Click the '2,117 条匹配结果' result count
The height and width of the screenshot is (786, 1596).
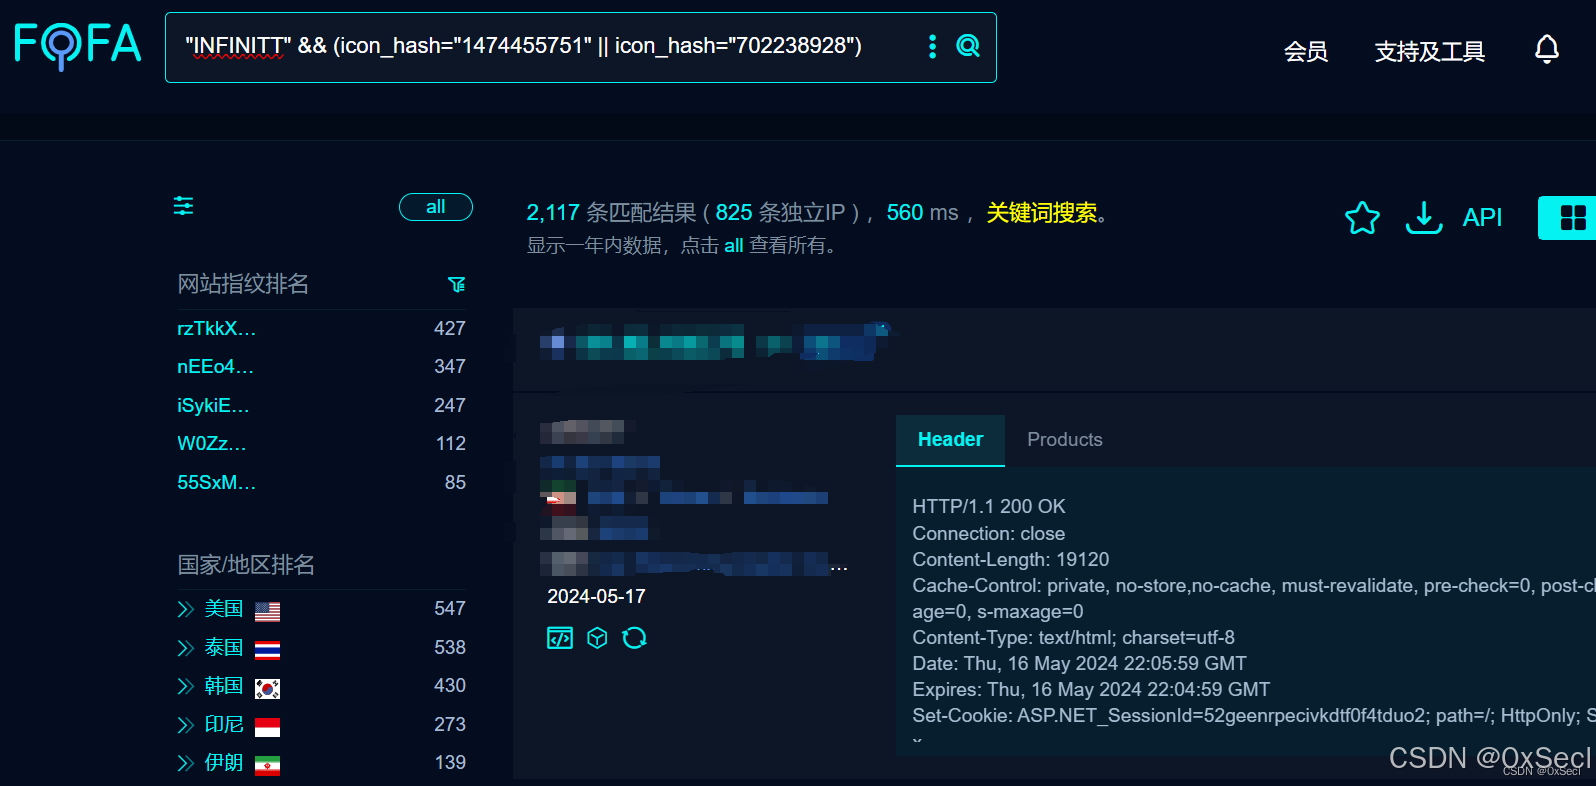[x=611, y=213]
